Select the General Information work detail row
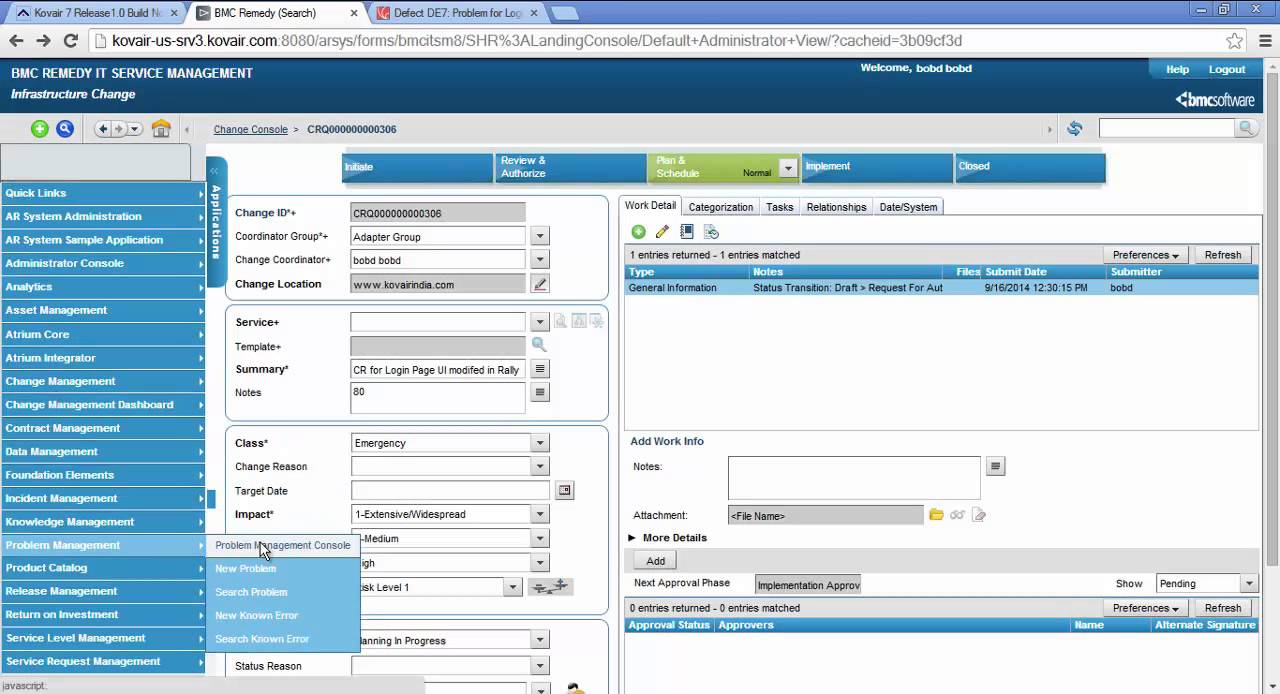 pos(941,288)
